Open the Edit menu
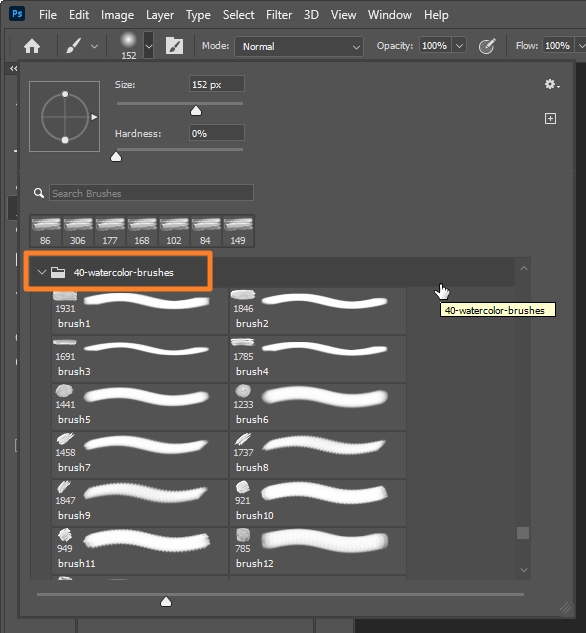The image size is (586, 633). click(79, 15)
